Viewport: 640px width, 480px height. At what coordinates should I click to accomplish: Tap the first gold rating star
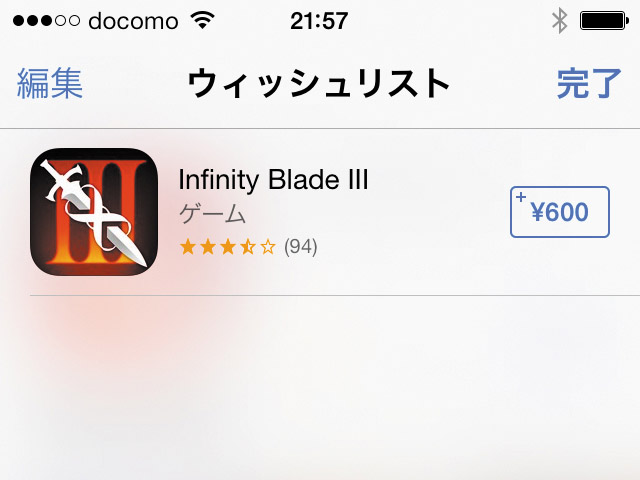coord(188,247)
